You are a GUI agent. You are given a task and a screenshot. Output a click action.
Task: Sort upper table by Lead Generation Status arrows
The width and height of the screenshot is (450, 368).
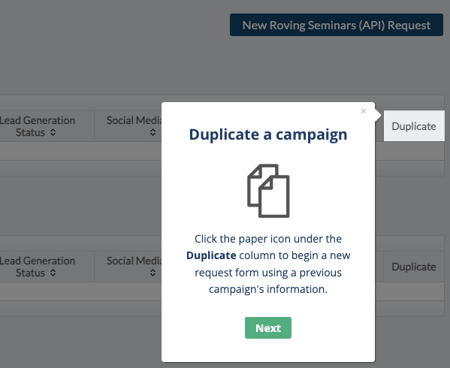click(x=53, y=132)
